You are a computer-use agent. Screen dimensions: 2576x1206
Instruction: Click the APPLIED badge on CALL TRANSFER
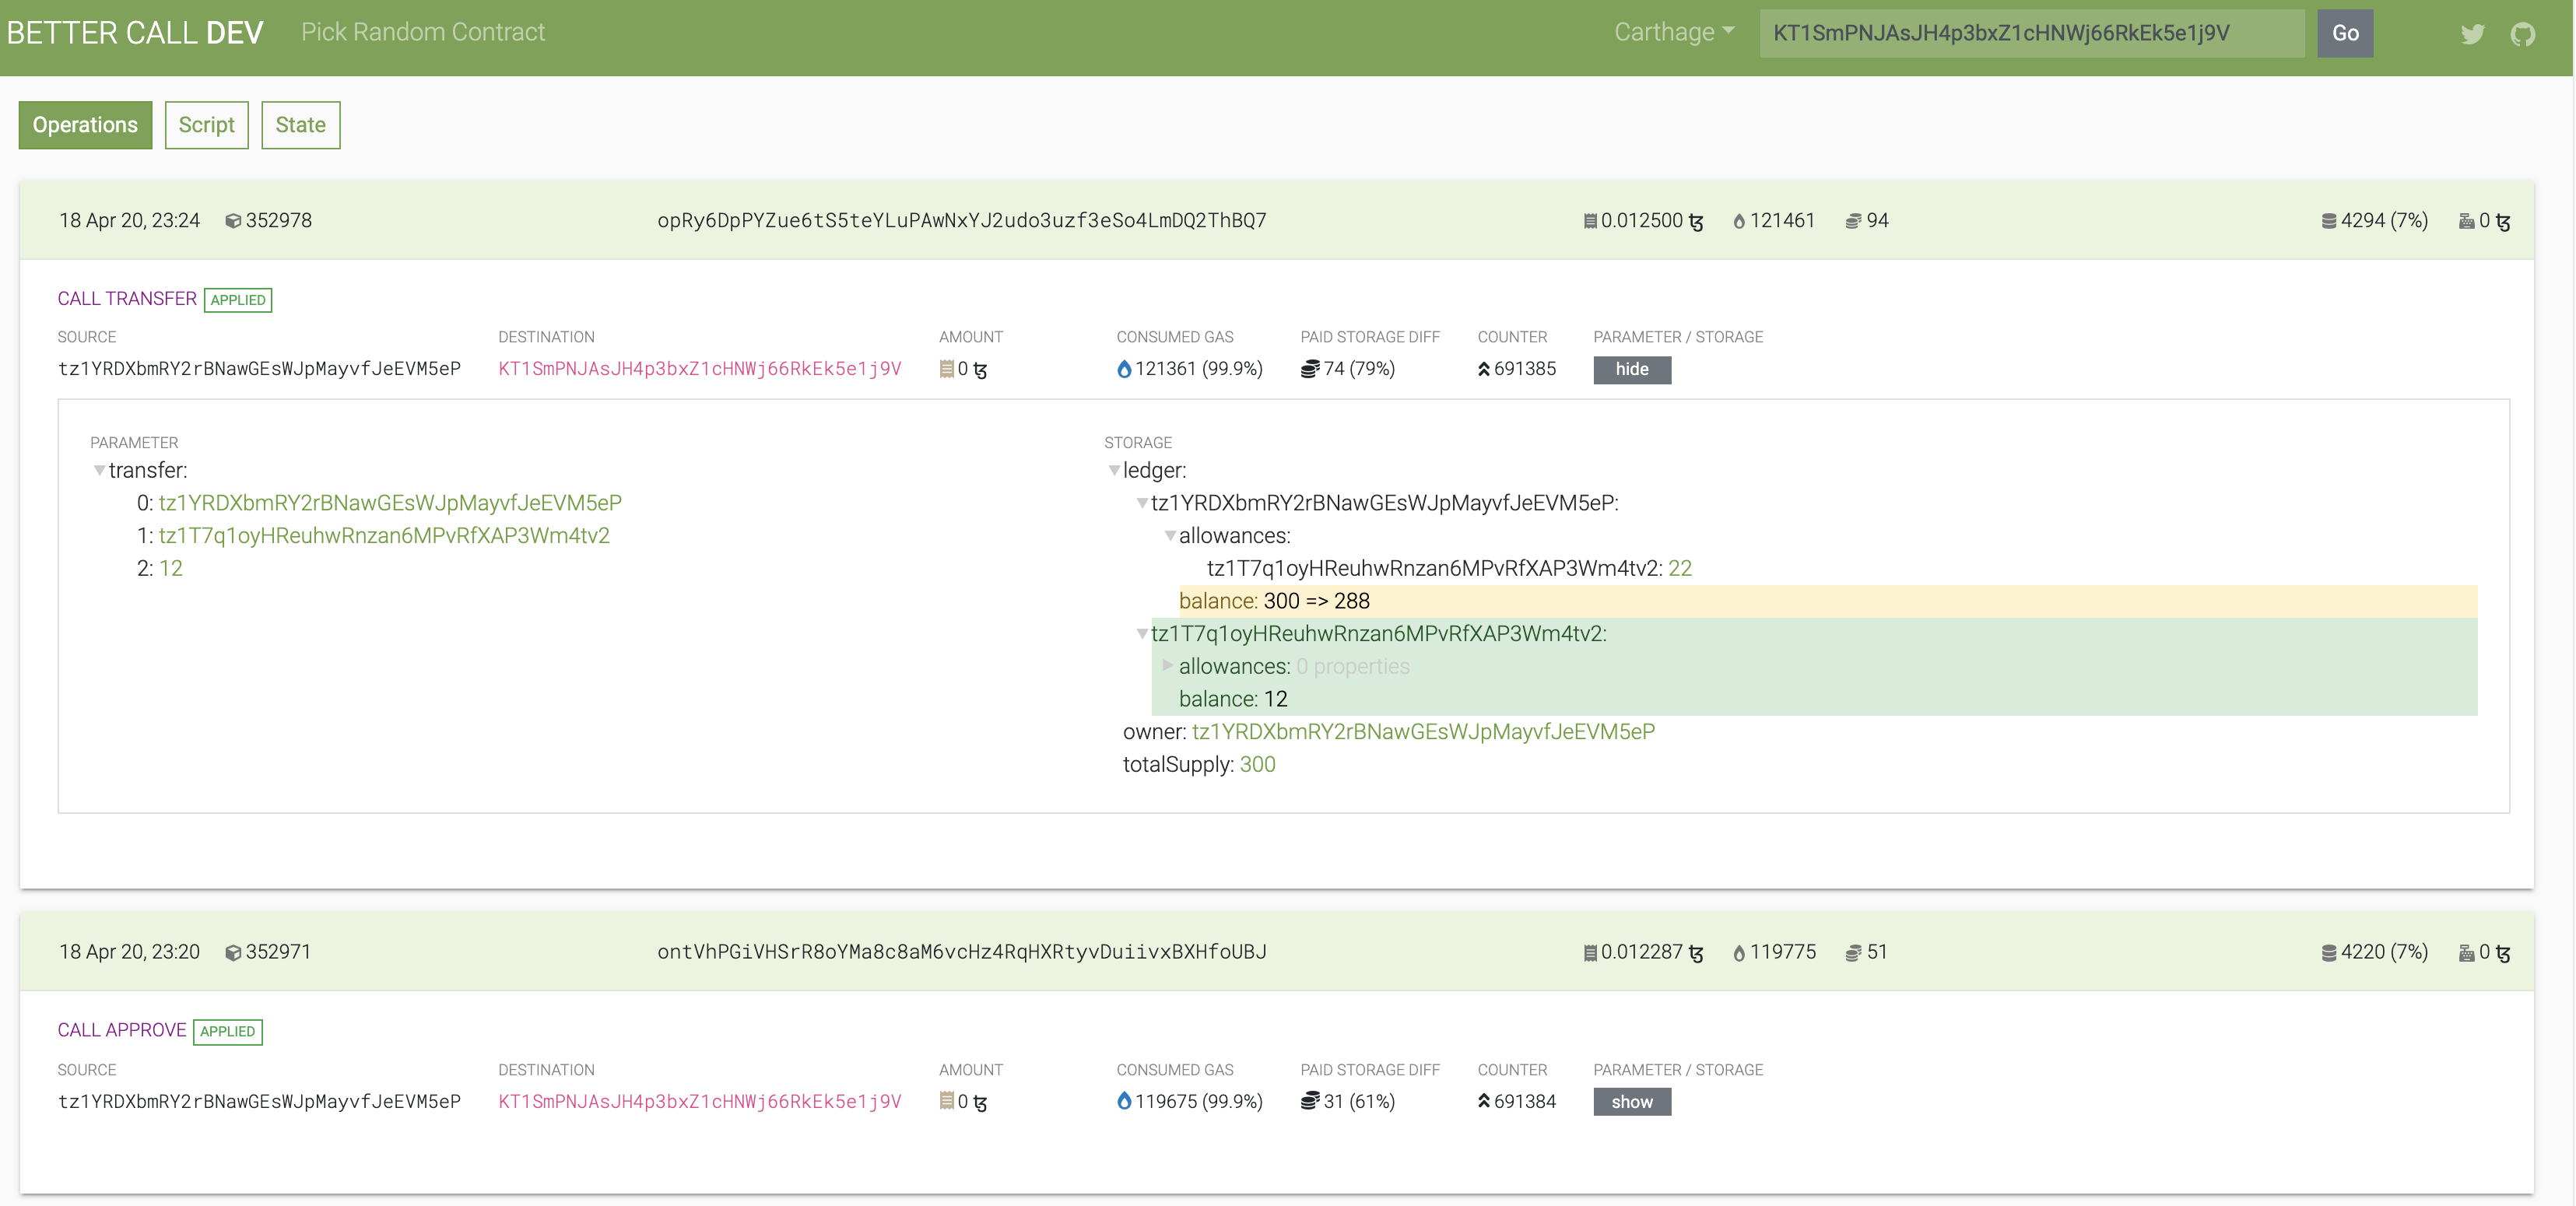click(238, 300)
